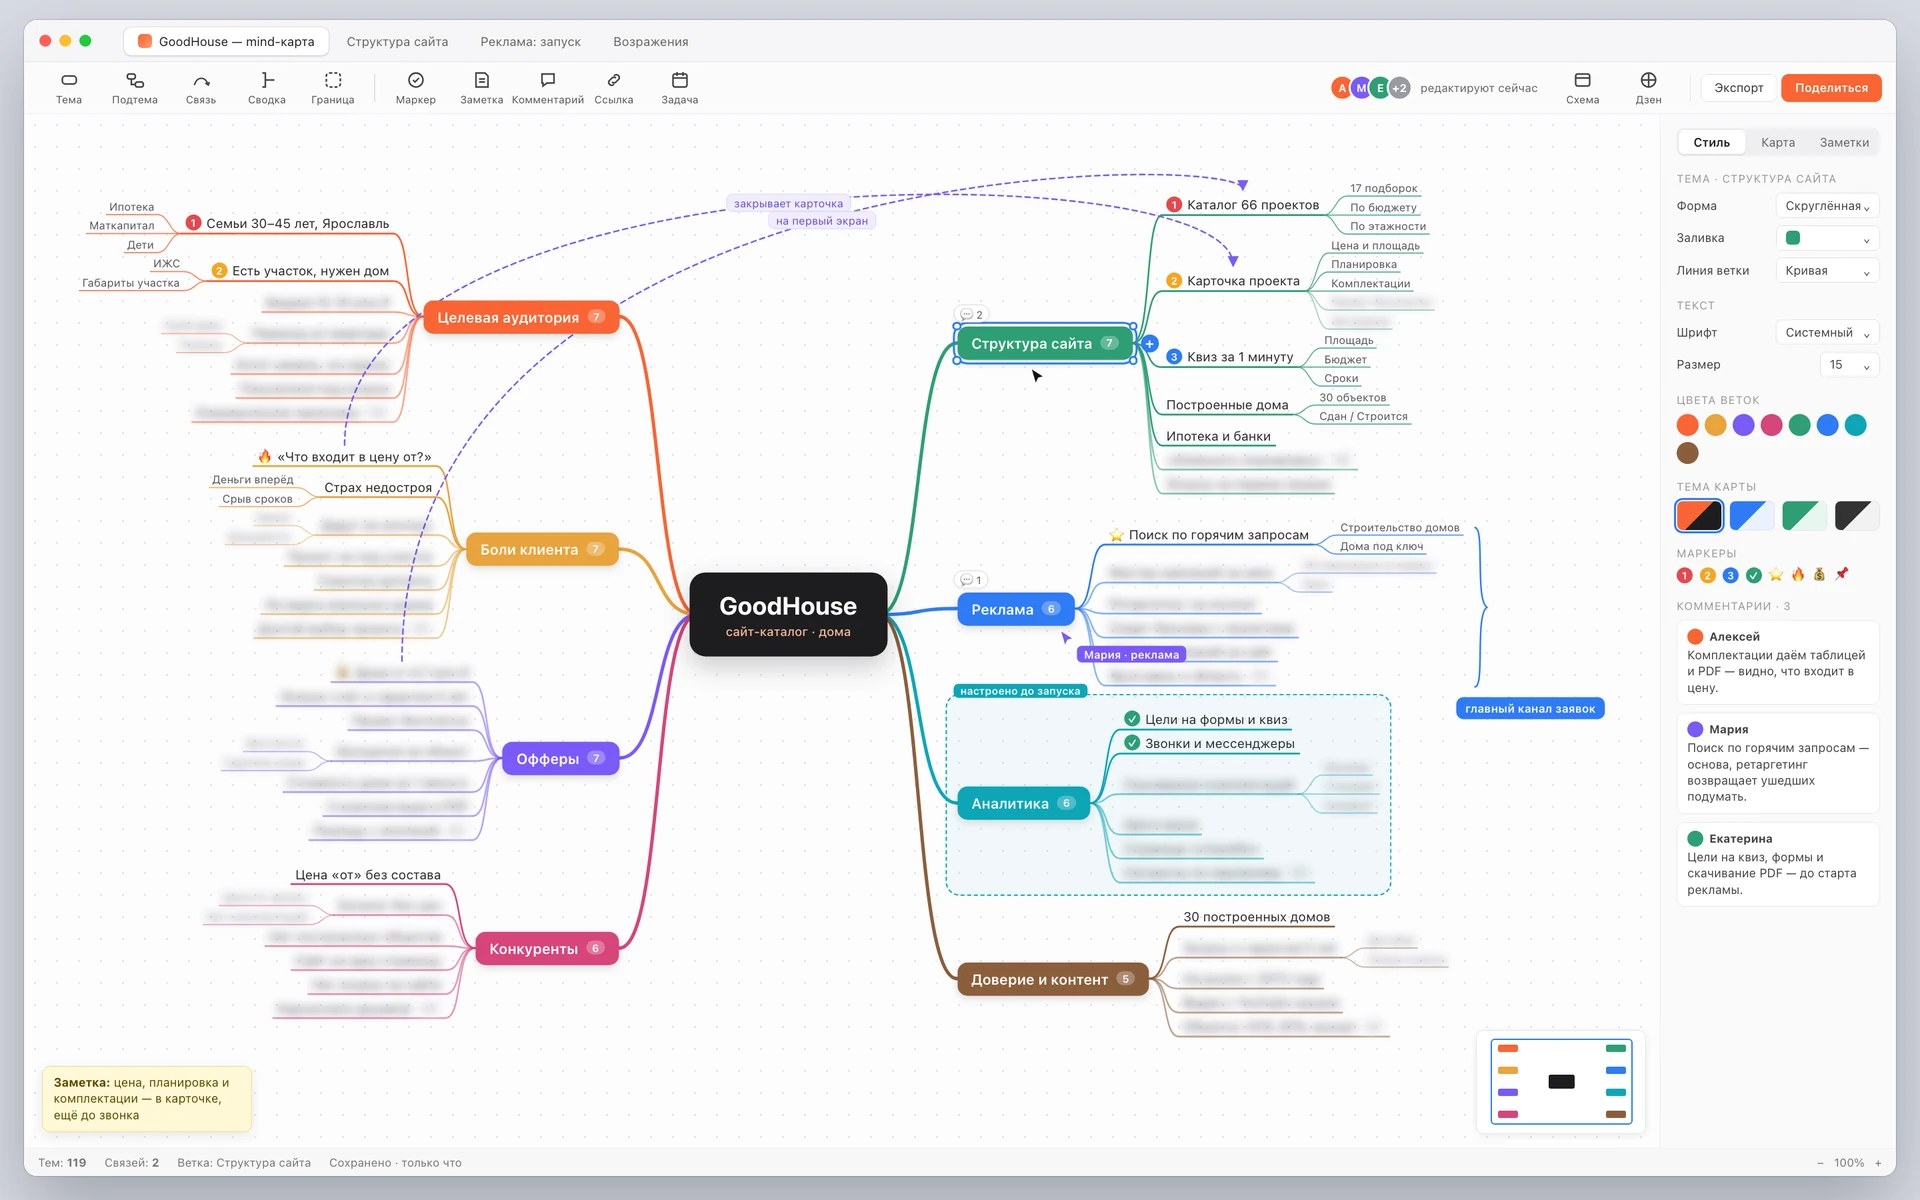
Task: Pick the fire marker in Маркеры
Action: tap(1798, 575)
